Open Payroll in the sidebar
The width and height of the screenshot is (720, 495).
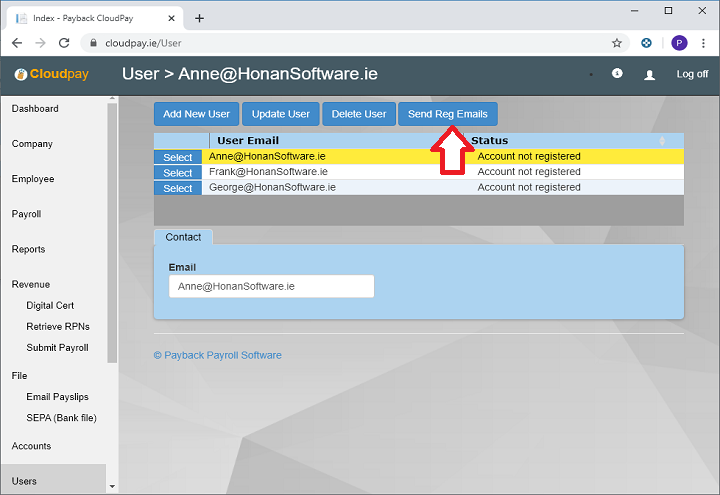[27, 214]
